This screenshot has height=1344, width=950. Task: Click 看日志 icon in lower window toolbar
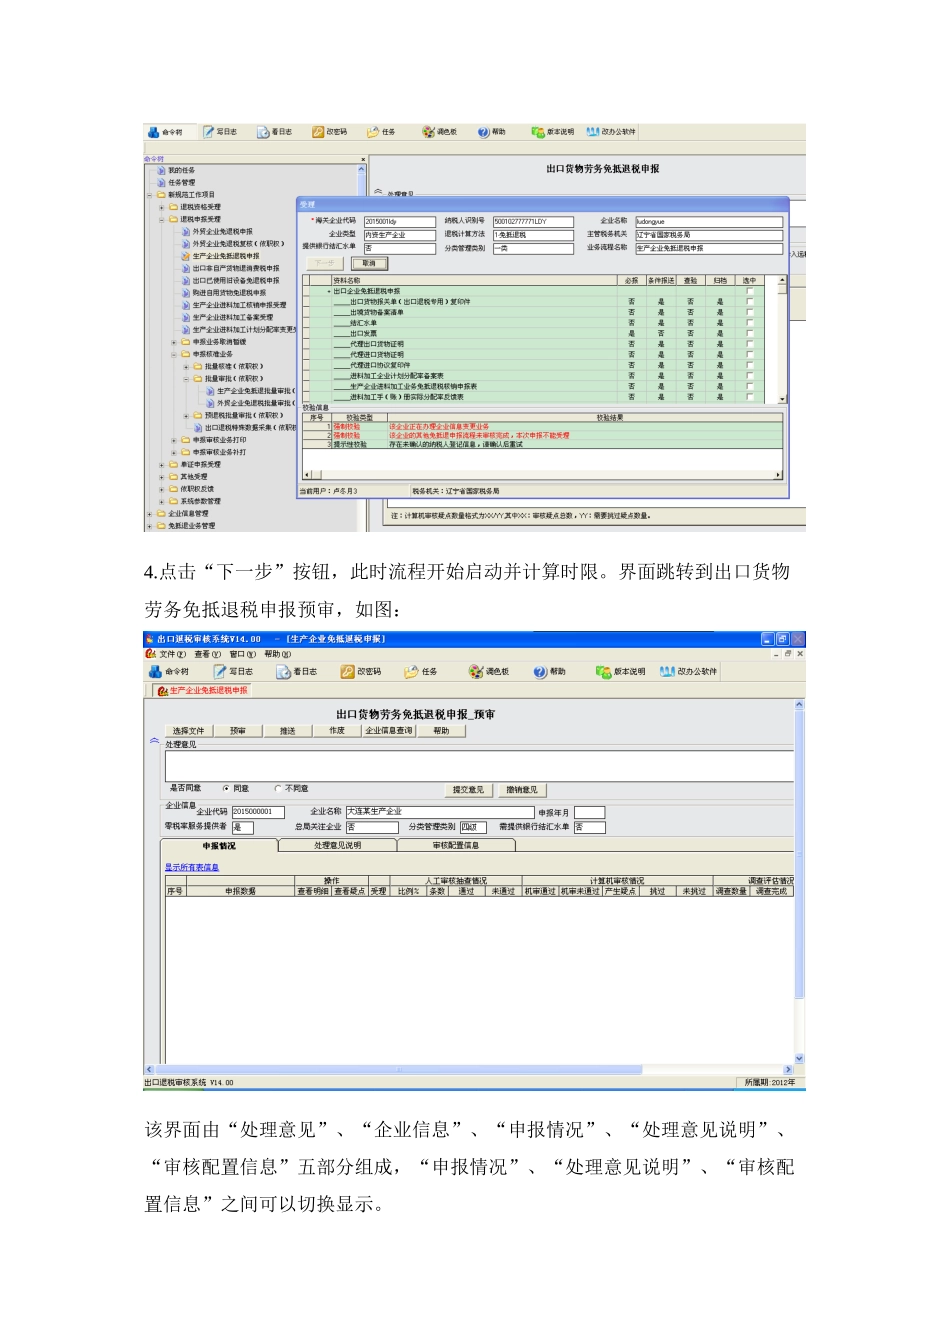[x=284, y=672]
